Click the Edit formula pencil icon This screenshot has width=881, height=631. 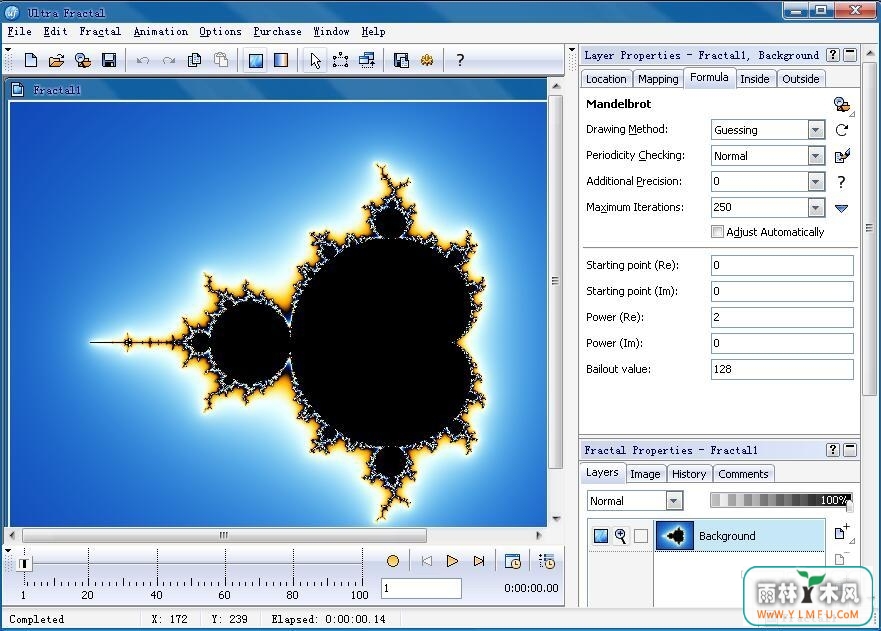(842, 156)
